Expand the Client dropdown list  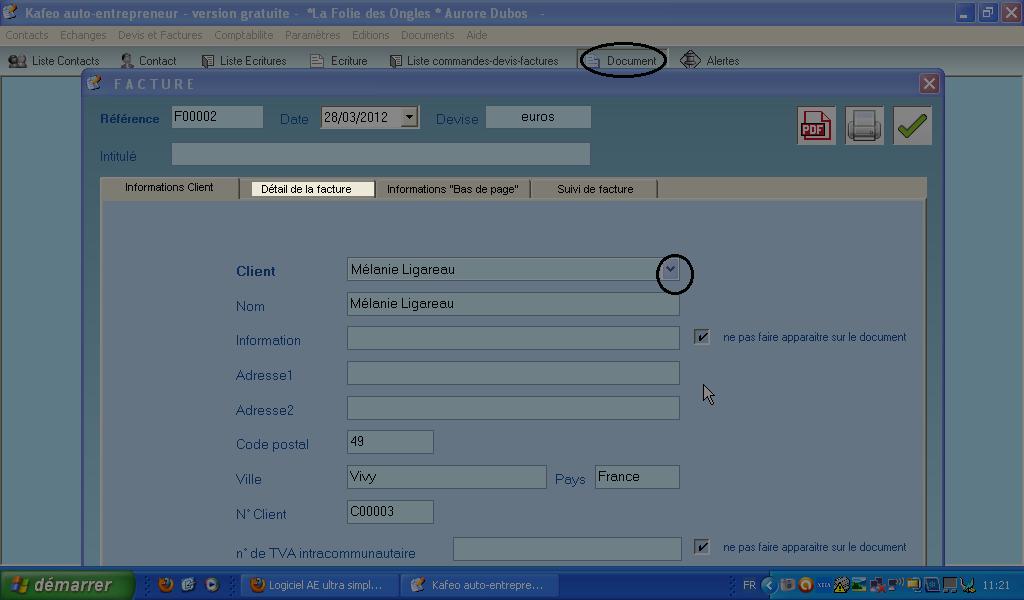tap(671, 270)
